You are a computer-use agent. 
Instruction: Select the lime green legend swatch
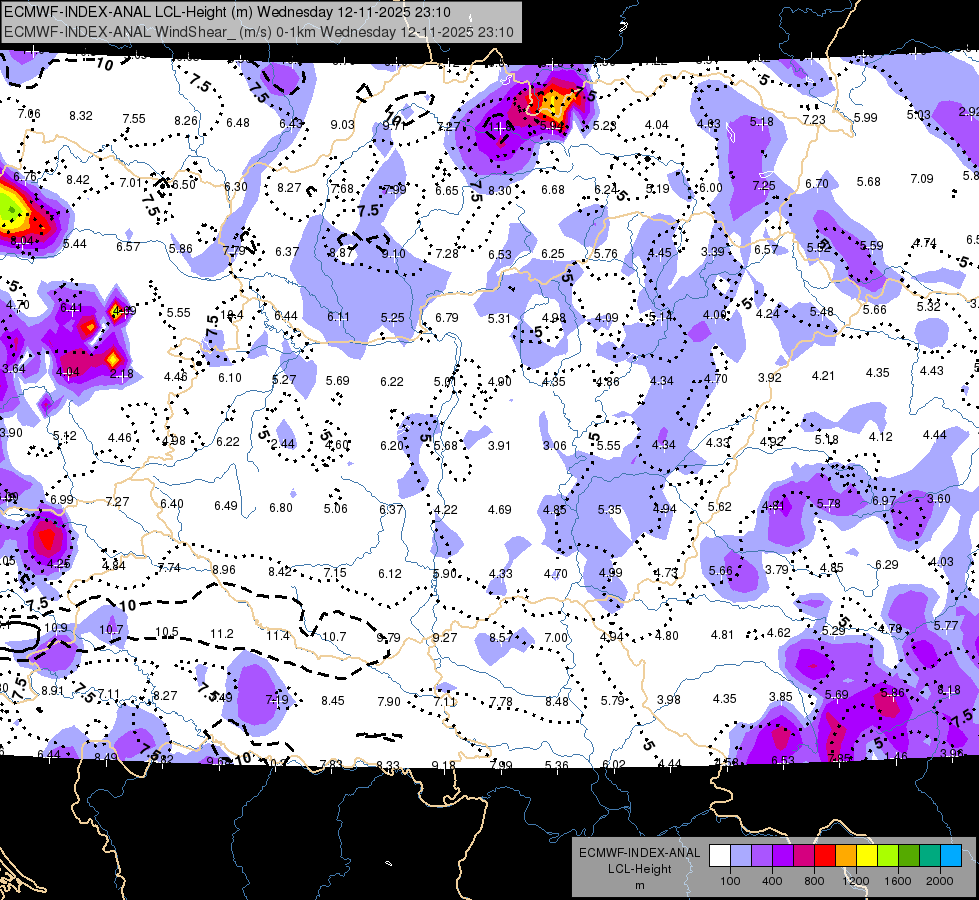click(888, 855)
